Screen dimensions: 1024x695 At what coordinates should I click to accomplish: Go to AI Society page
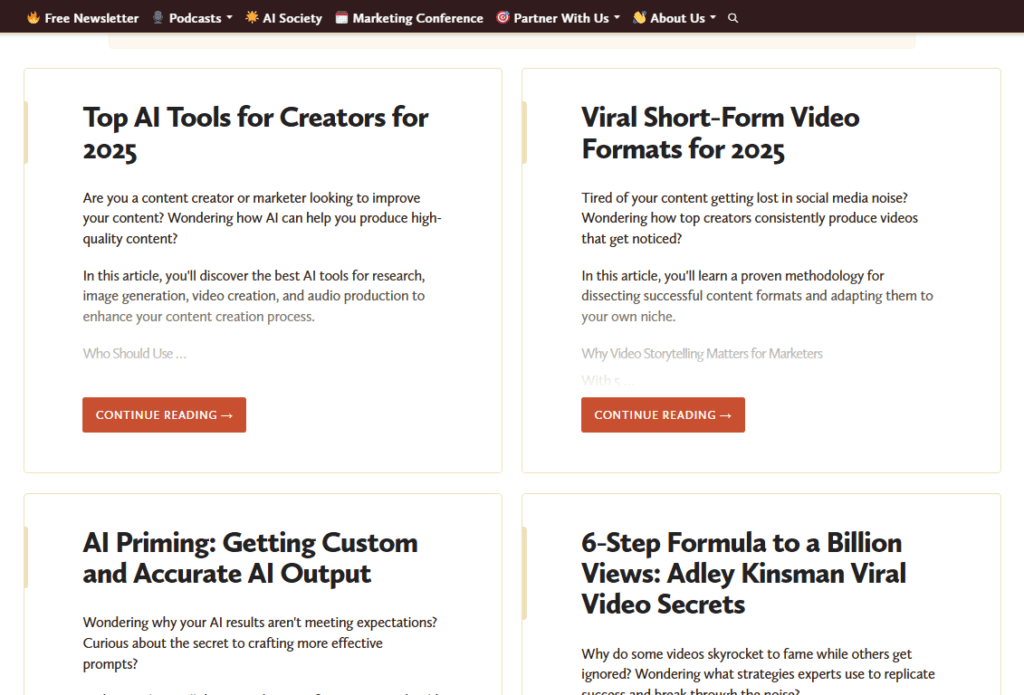[283, 18]
